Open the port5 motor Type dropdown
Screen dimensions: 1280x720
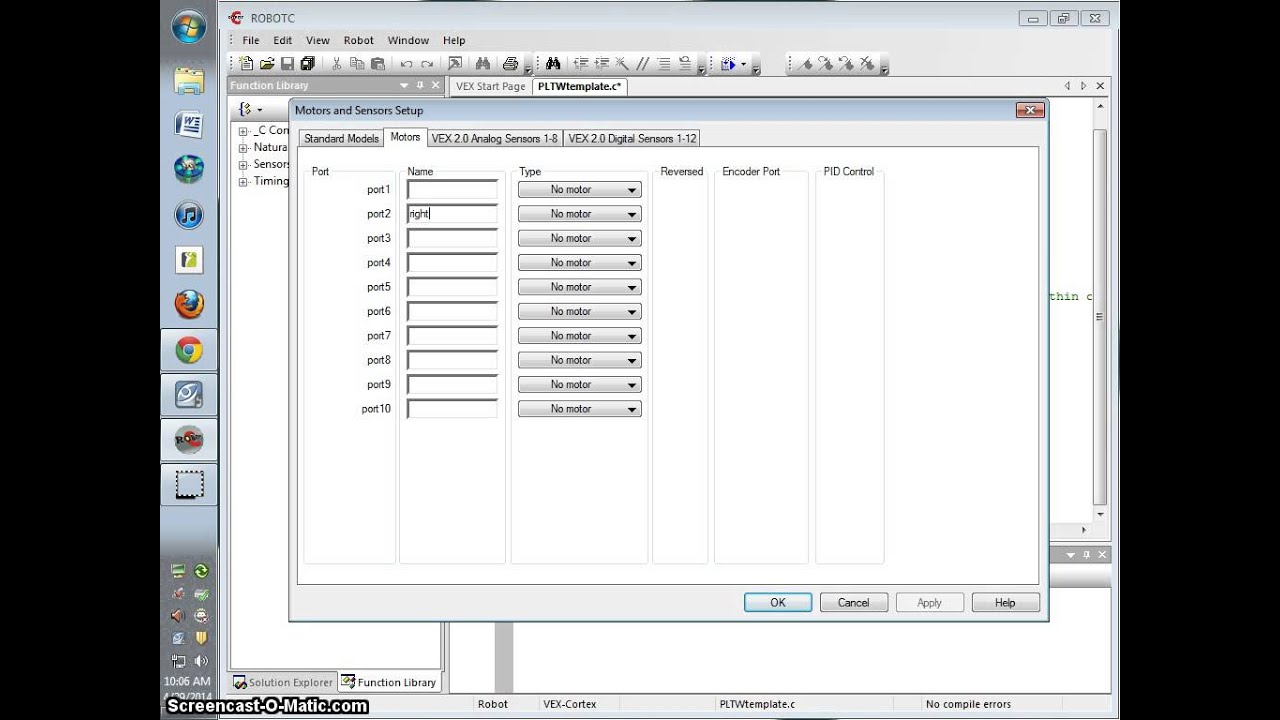tap(579, 287)
